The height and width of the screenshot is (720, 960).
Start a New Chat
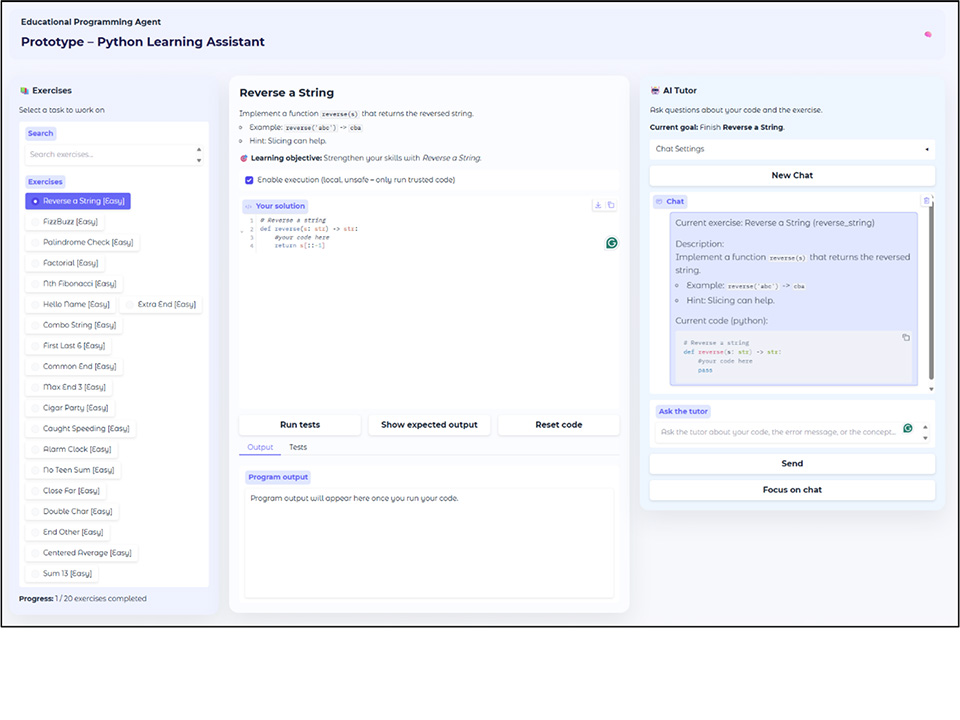[792, 176]
